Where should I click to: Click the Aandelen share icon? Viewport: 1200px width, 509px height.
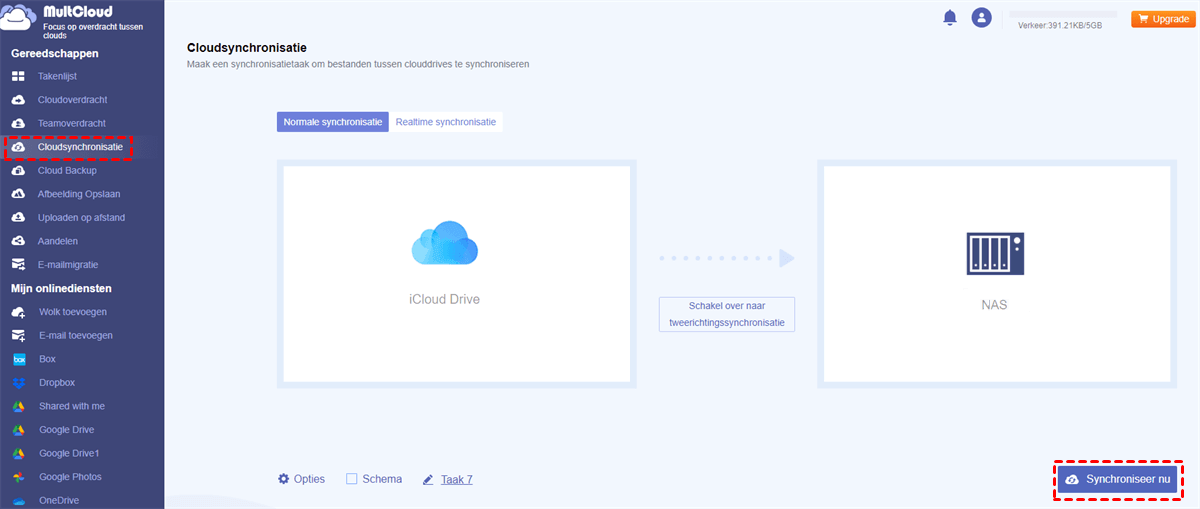click(x=18, y=241)
